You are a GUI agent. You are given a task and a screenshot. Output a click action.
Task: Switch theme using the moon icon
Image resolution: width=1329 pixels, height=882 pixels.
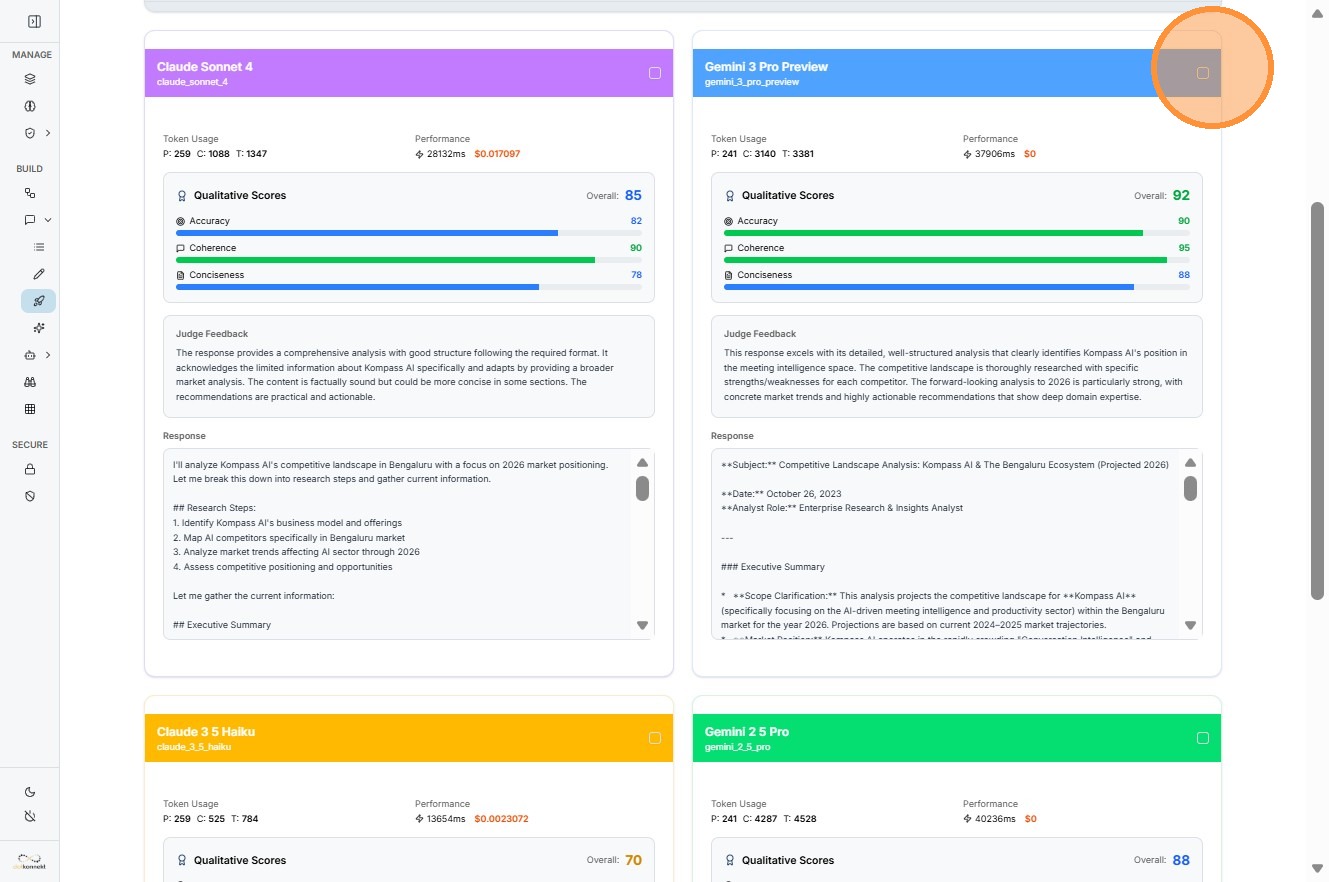click(30, 792)
